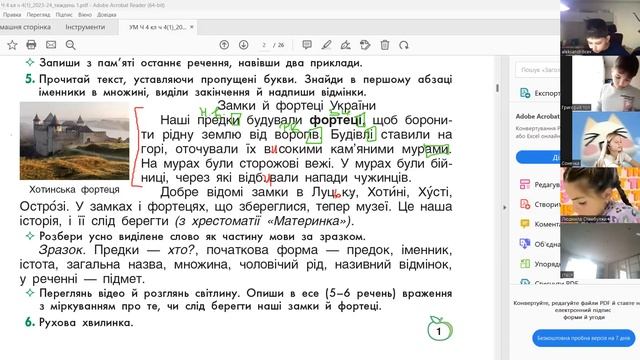Select cat filter participant video tile
Screen dimensions: 640x360
coord(600,139)
